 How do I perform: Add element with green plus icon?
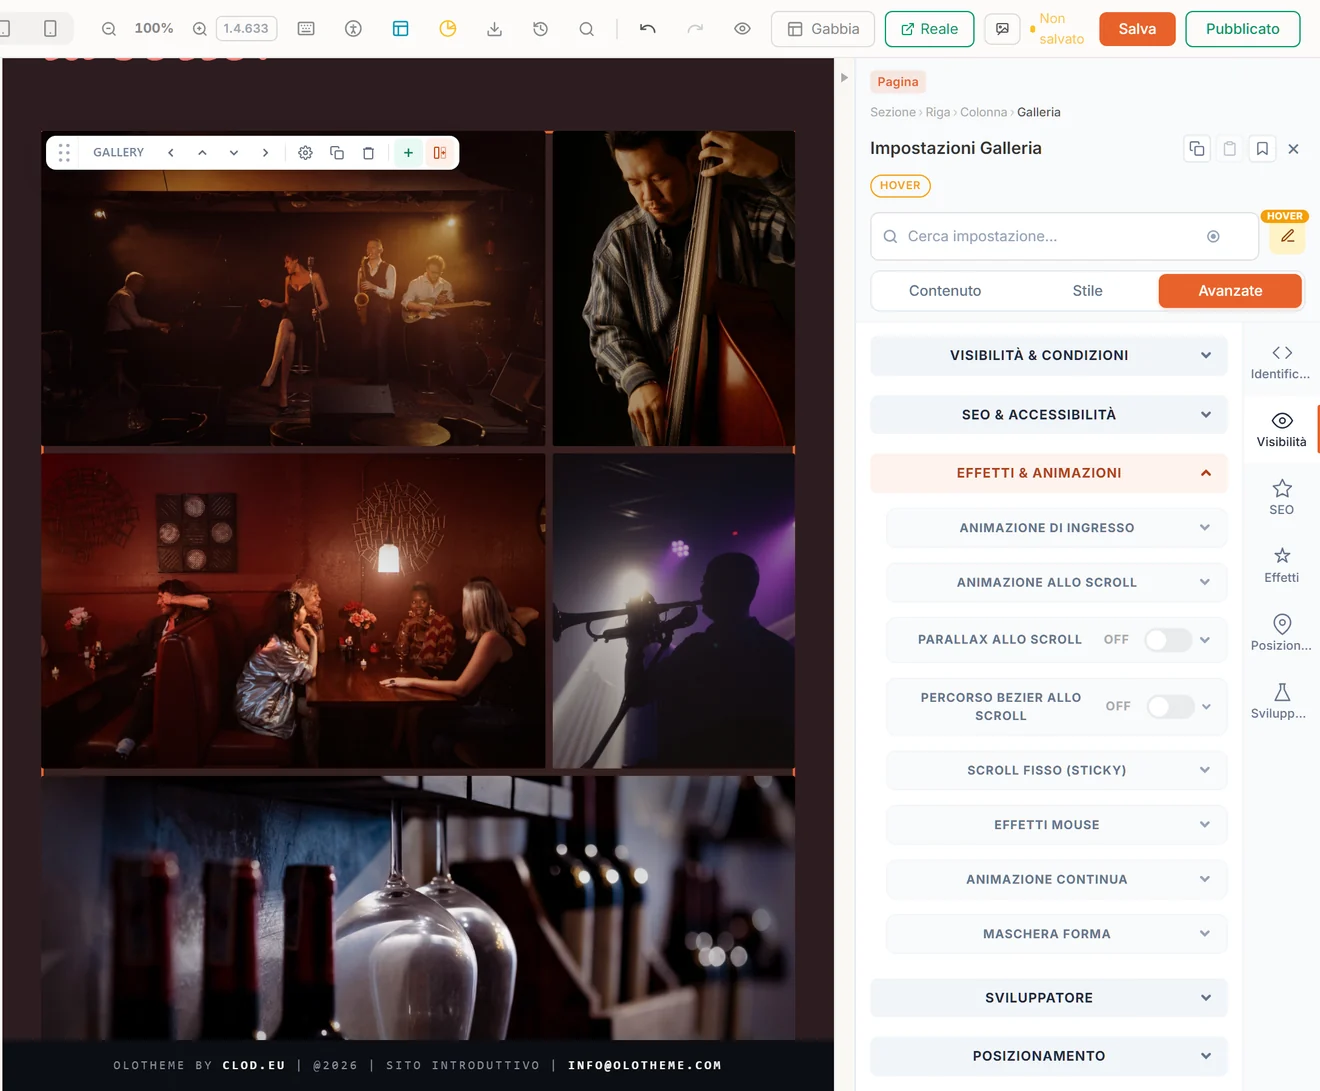pyautogui.click(x=408, y=153)
